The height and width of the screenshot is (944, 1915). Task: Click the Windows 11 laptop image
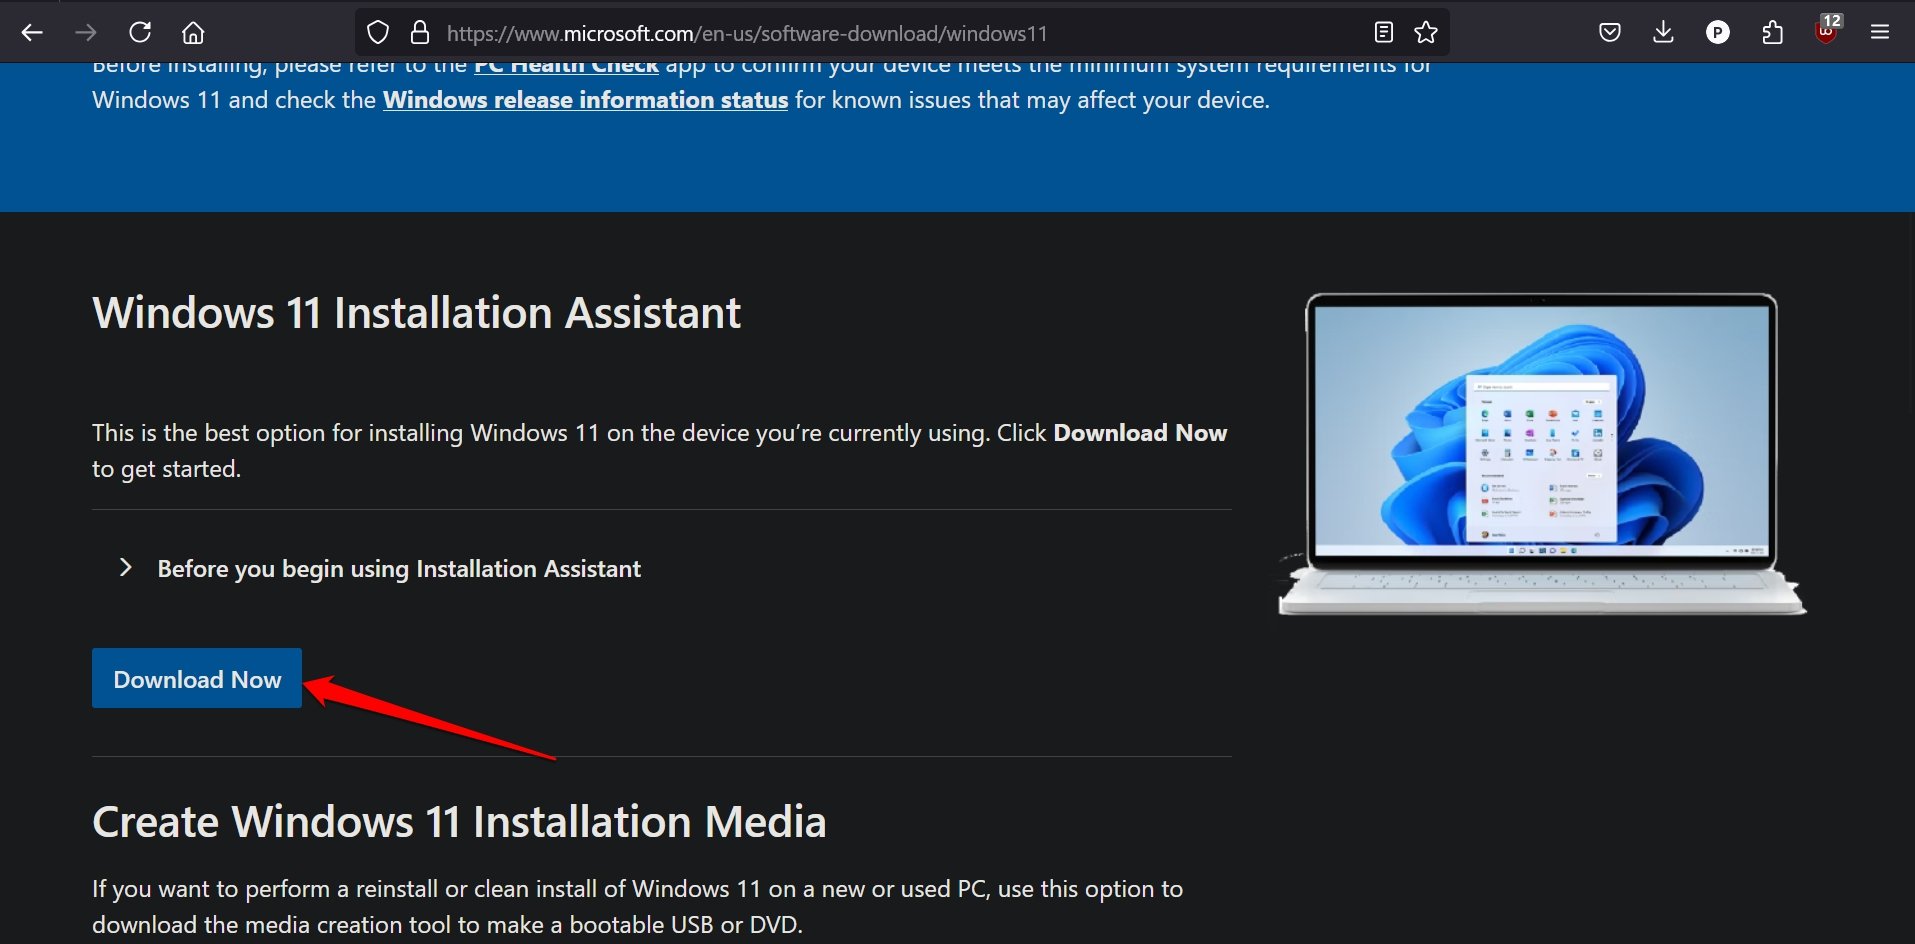pyautogui.click(x=1541, y=454)
